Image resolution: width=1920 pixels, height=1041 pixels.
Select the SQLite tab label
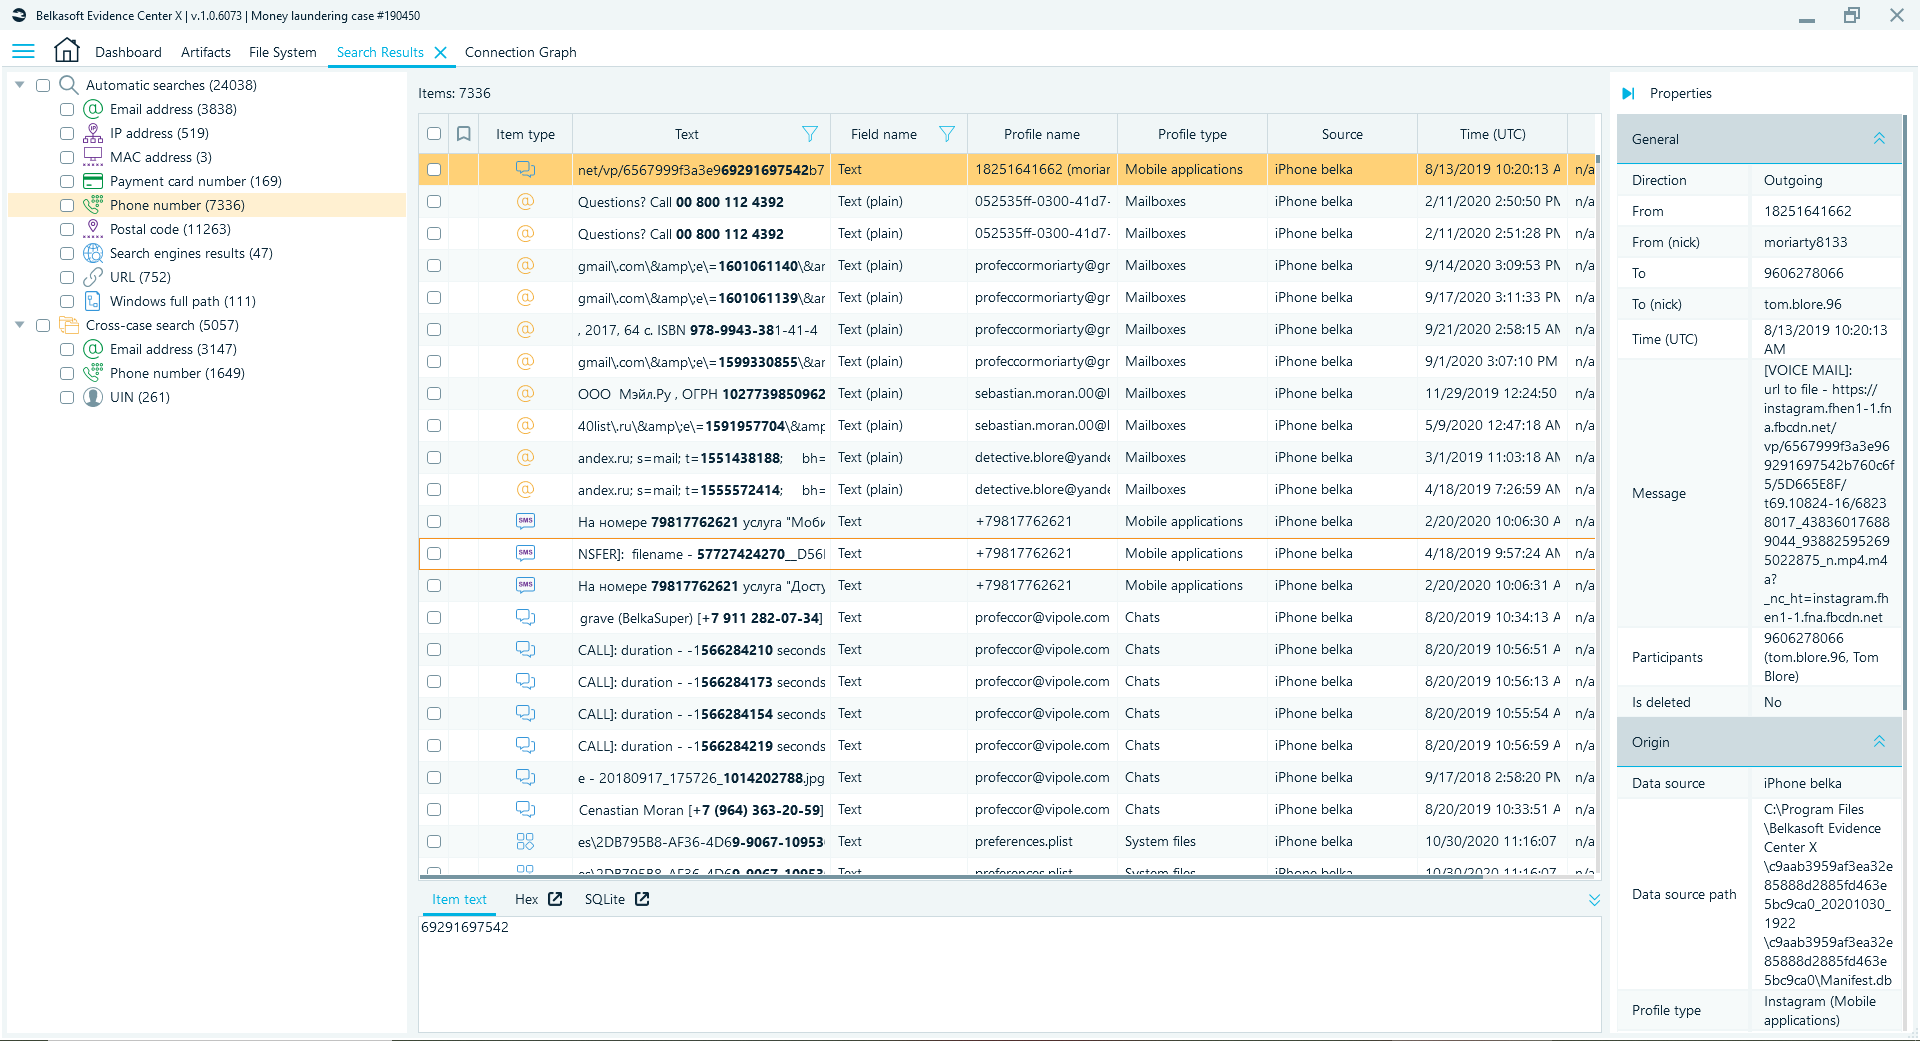[x=605, y=899]
